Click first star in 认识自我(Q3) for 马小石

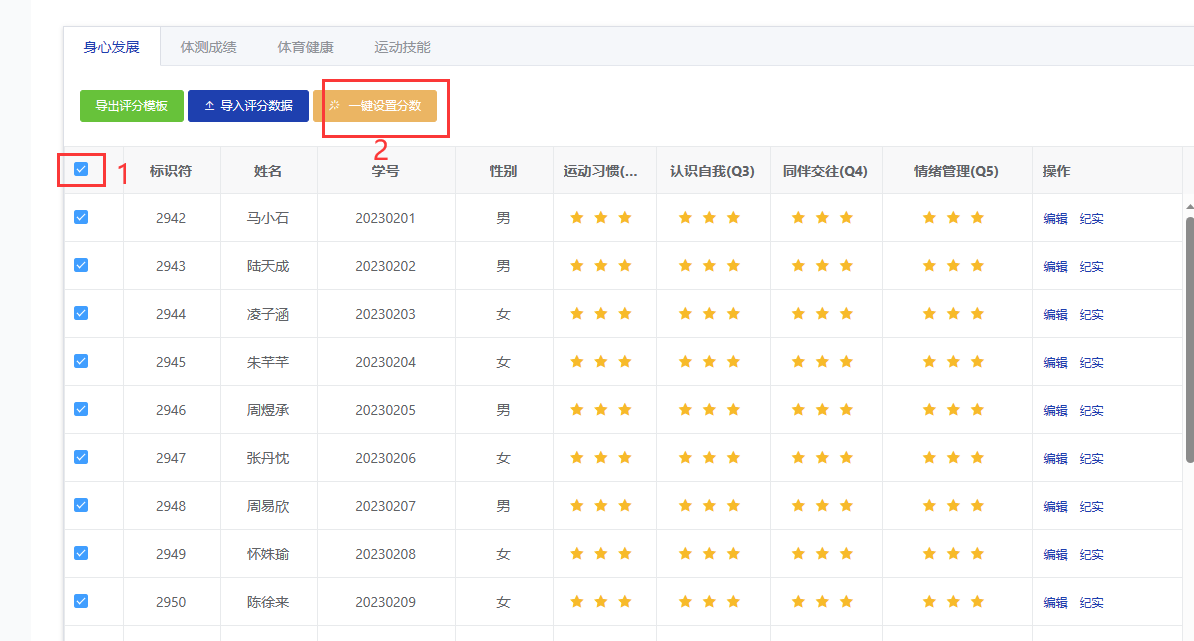[685, 218]
